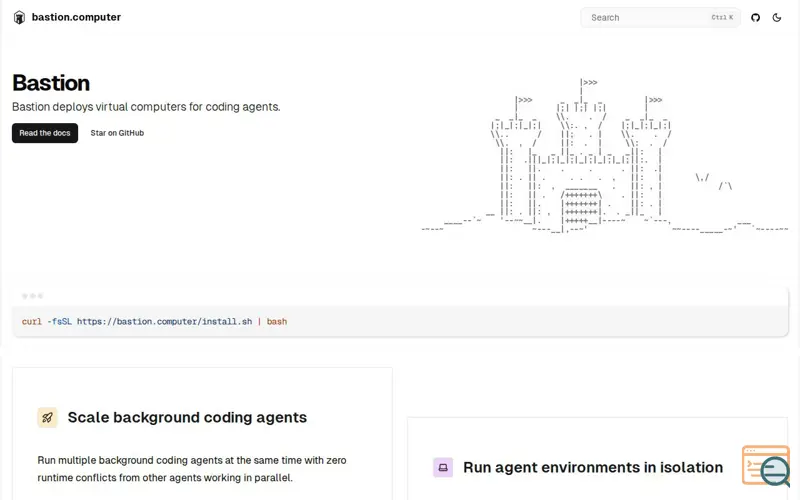Select the Scale background coding agents heading
This screenshot has width=800, height=500.
click(187, 417)
